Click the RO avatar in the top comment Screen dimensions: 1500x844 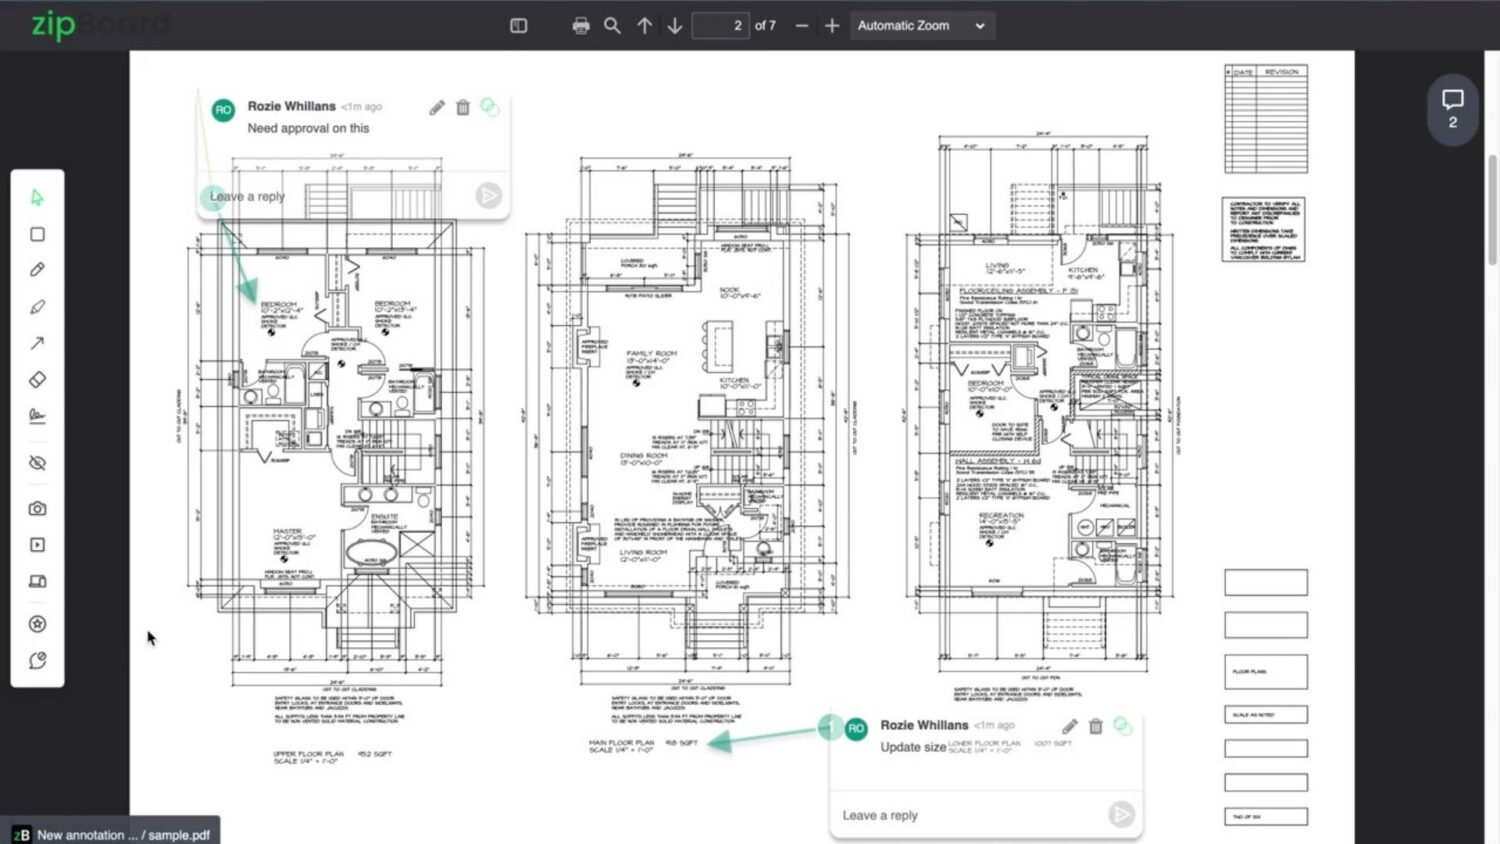pos(223,110)
